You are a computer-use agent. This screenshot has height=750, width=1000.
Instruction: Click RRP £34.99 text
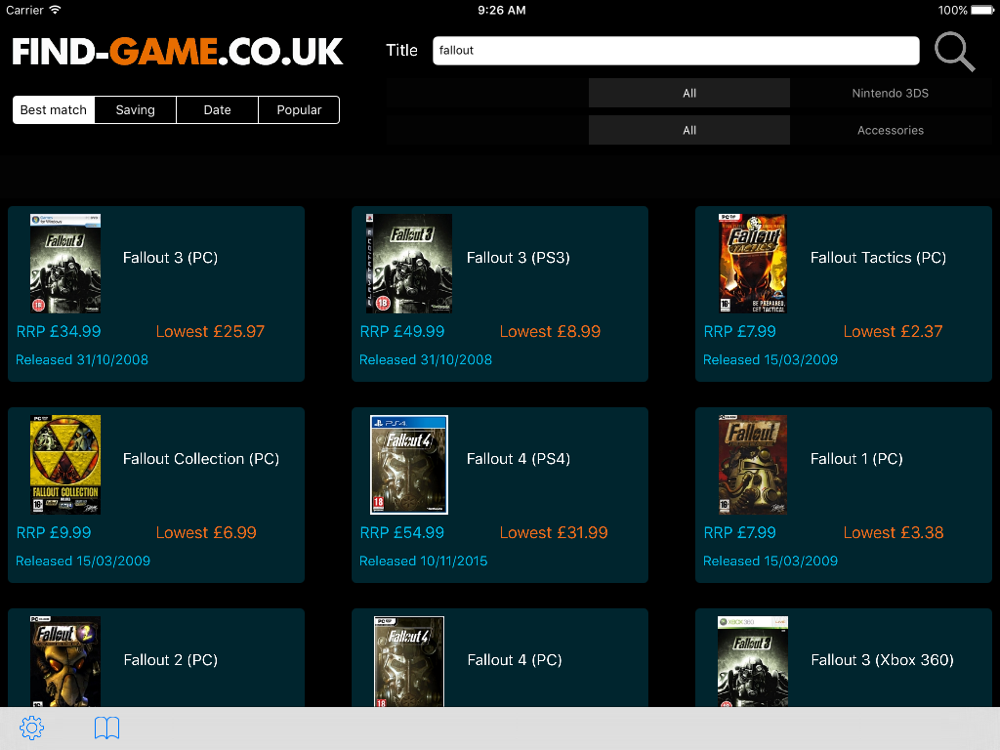[x=59, y=332]
